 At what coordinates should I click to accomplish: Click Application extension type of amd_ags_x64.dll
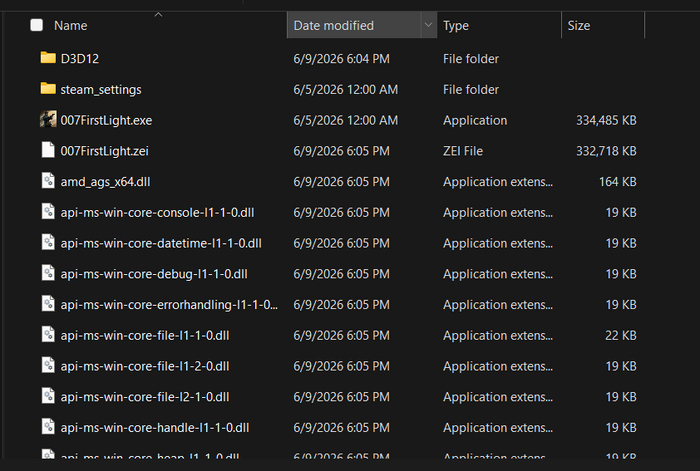[498, 182]
